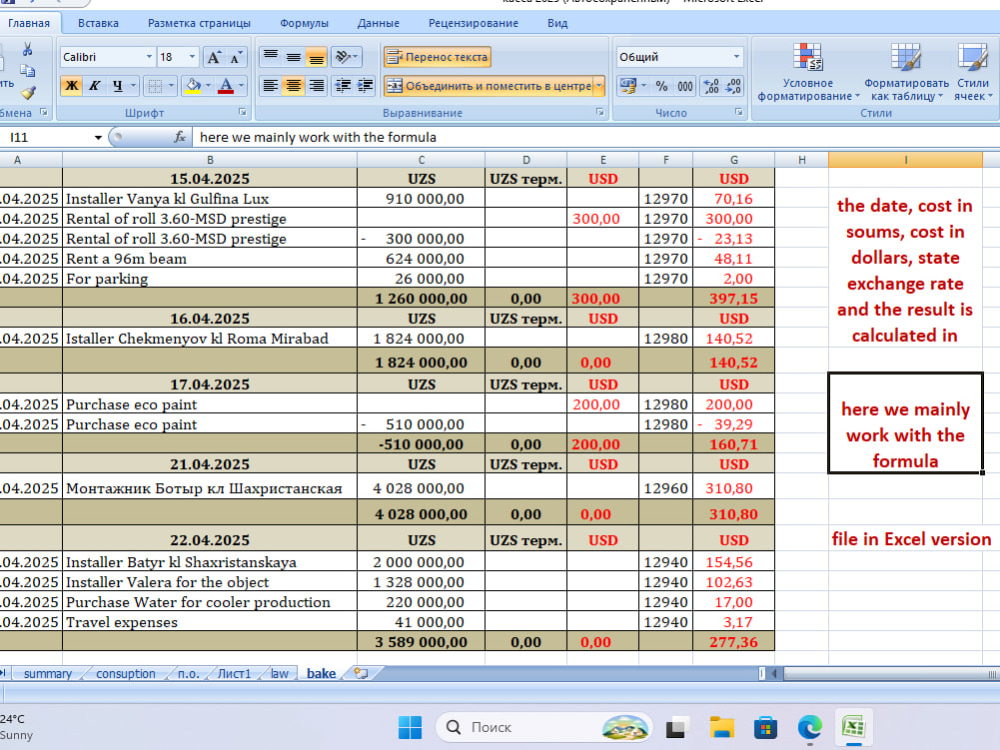Apply percent style format
The image size is (1000, 750).
(x=662, y=85)
